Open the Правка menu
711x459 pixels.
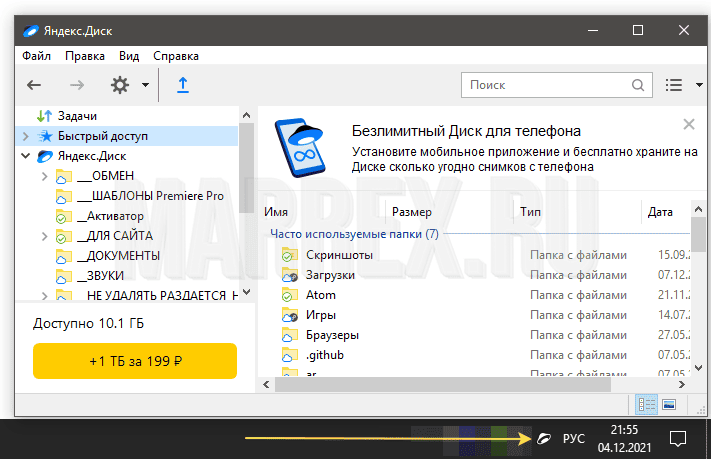[85, 56]
